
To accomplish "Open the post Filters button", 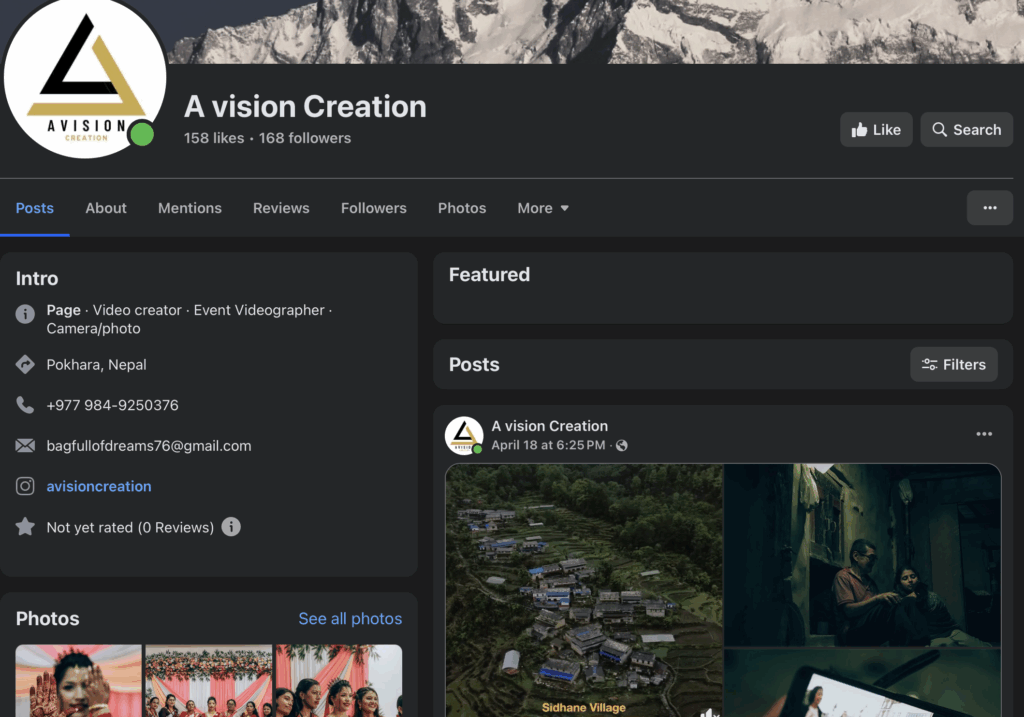I will point(953,364).
